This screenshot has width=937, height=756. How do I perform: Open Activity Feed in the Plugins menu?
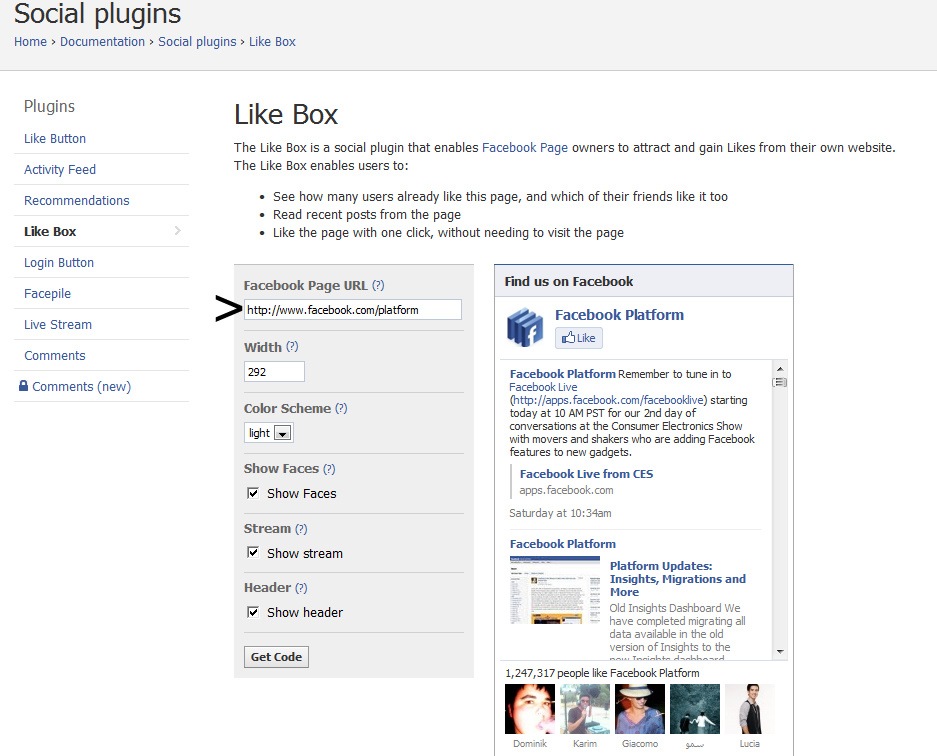coord(60,170)
